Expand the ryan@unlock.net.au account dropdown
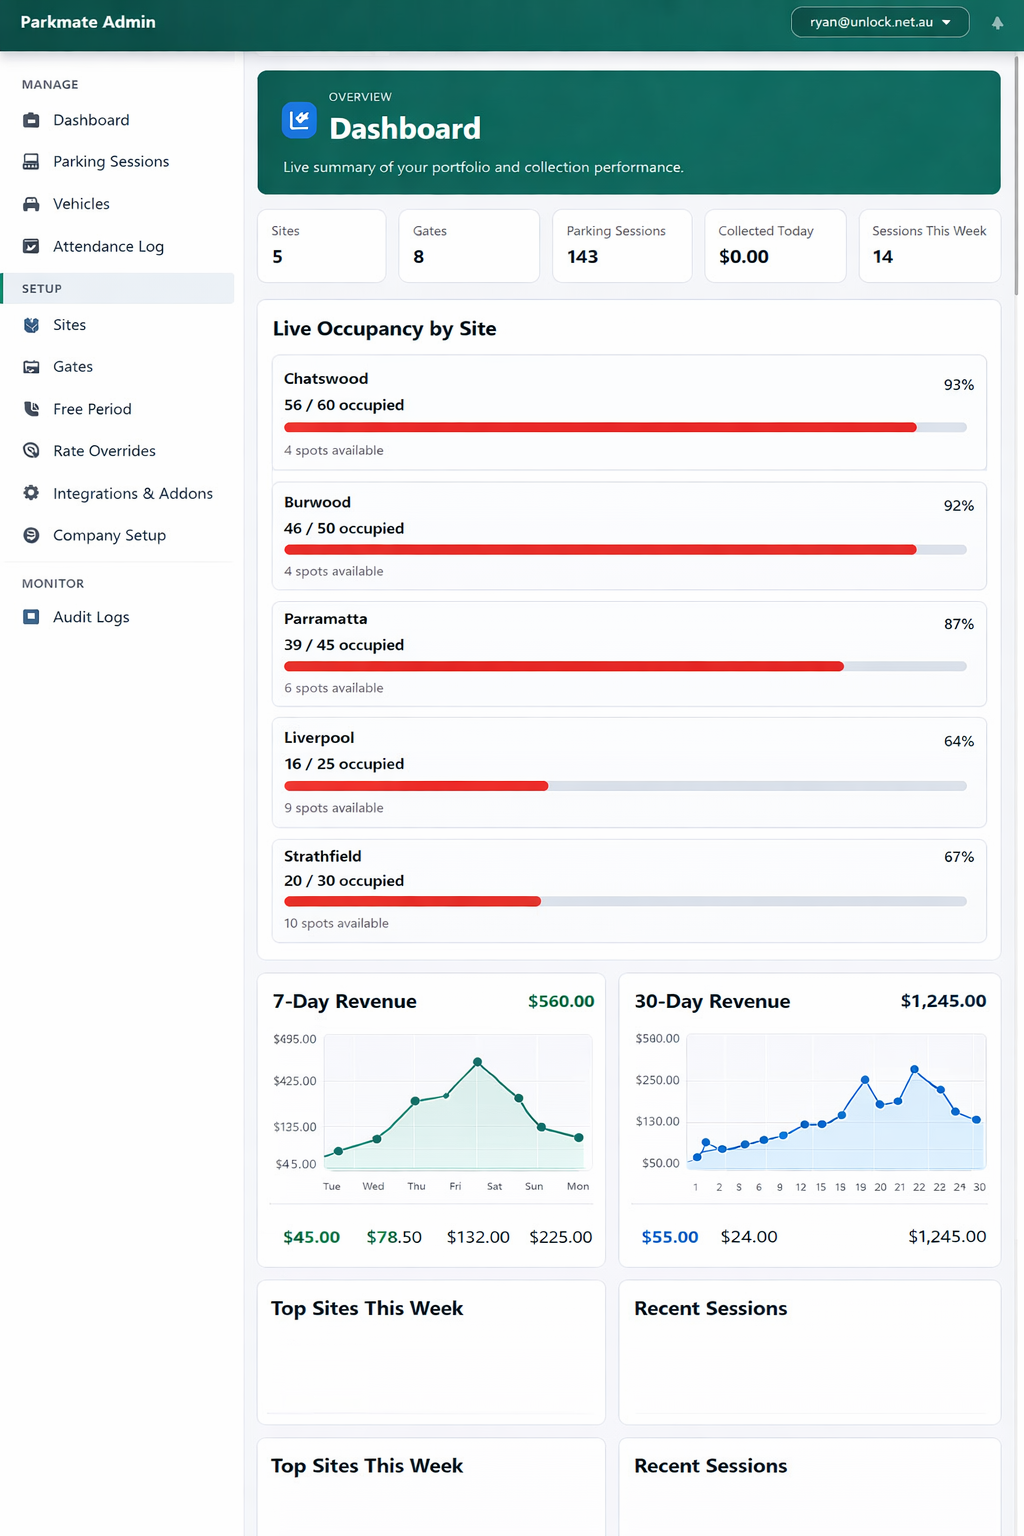 (x=879, y=21)
